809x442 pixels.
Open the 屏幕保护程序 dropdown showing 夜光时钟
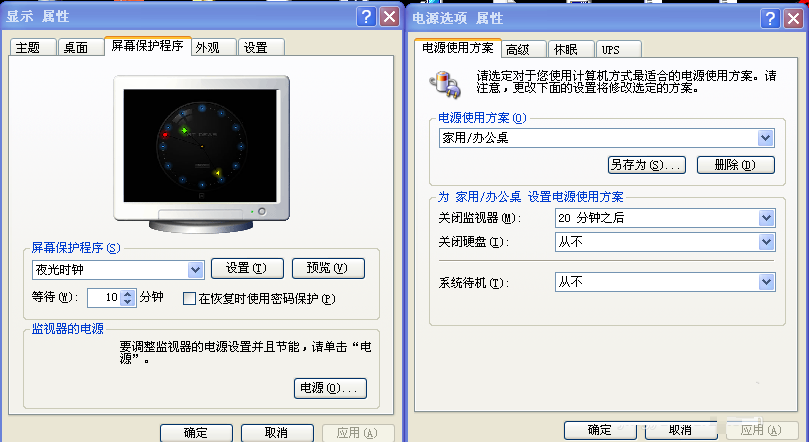tap(196, 269)
